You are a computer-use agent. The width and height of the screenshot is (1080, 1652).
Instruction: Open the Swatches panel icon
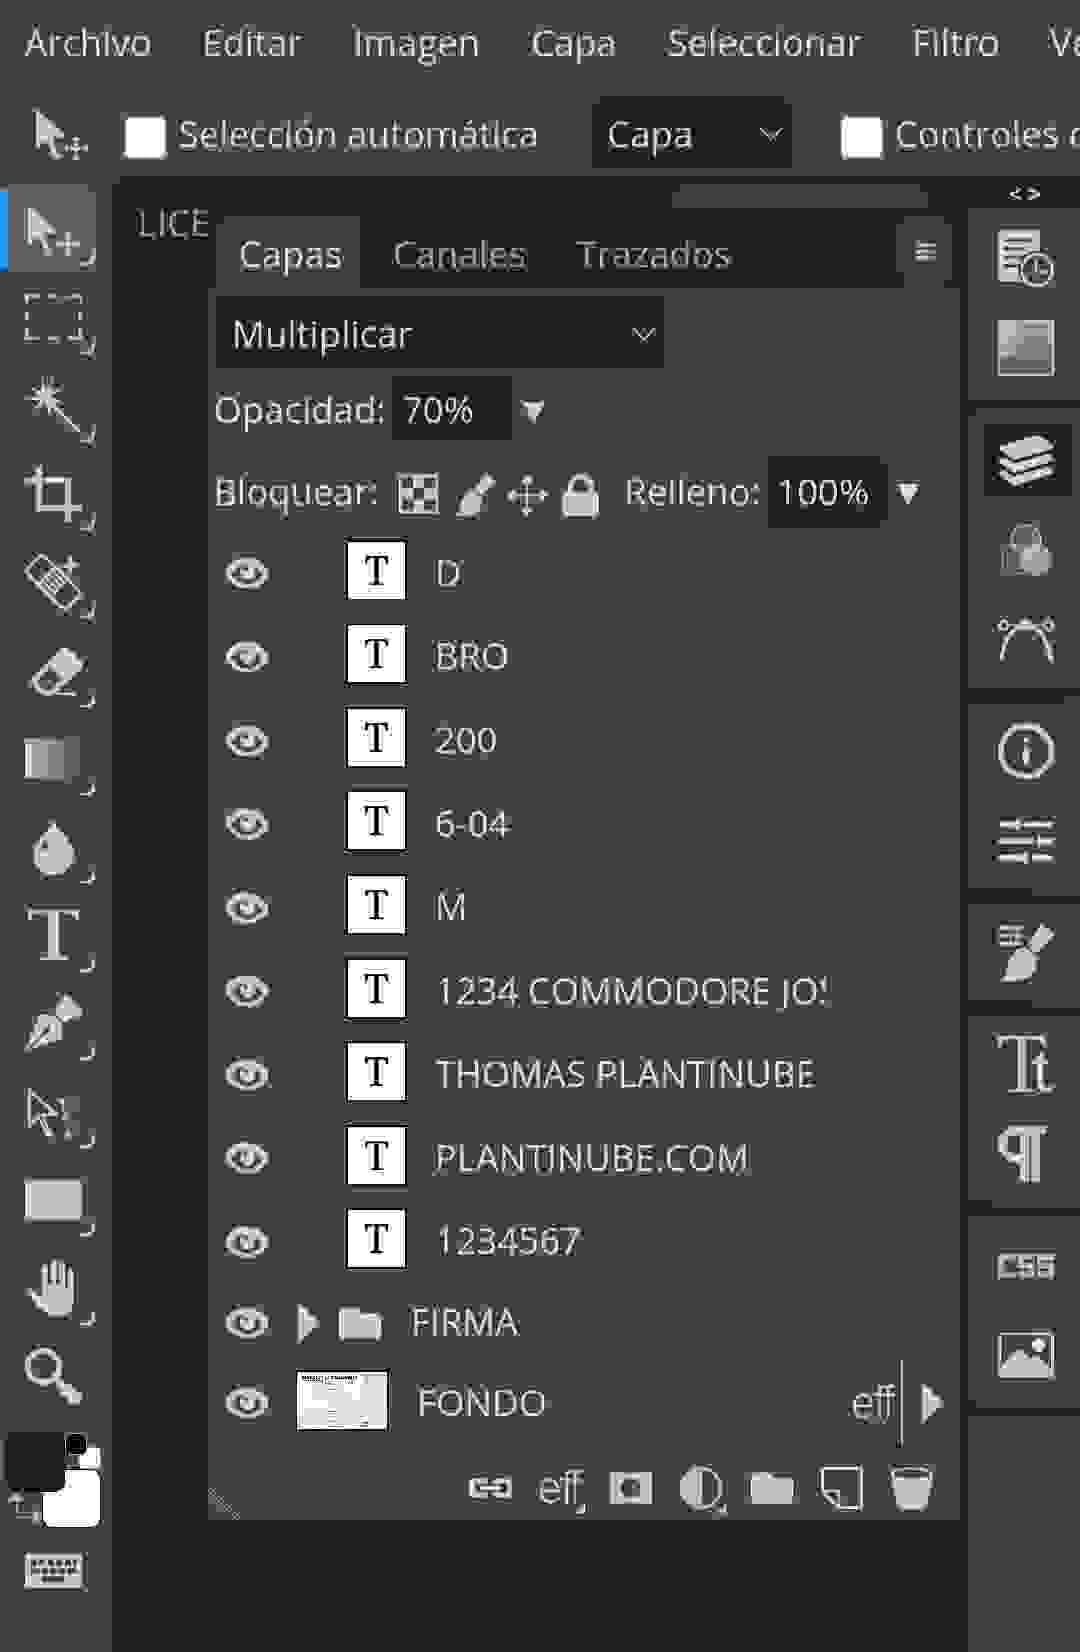[1025, 347]
